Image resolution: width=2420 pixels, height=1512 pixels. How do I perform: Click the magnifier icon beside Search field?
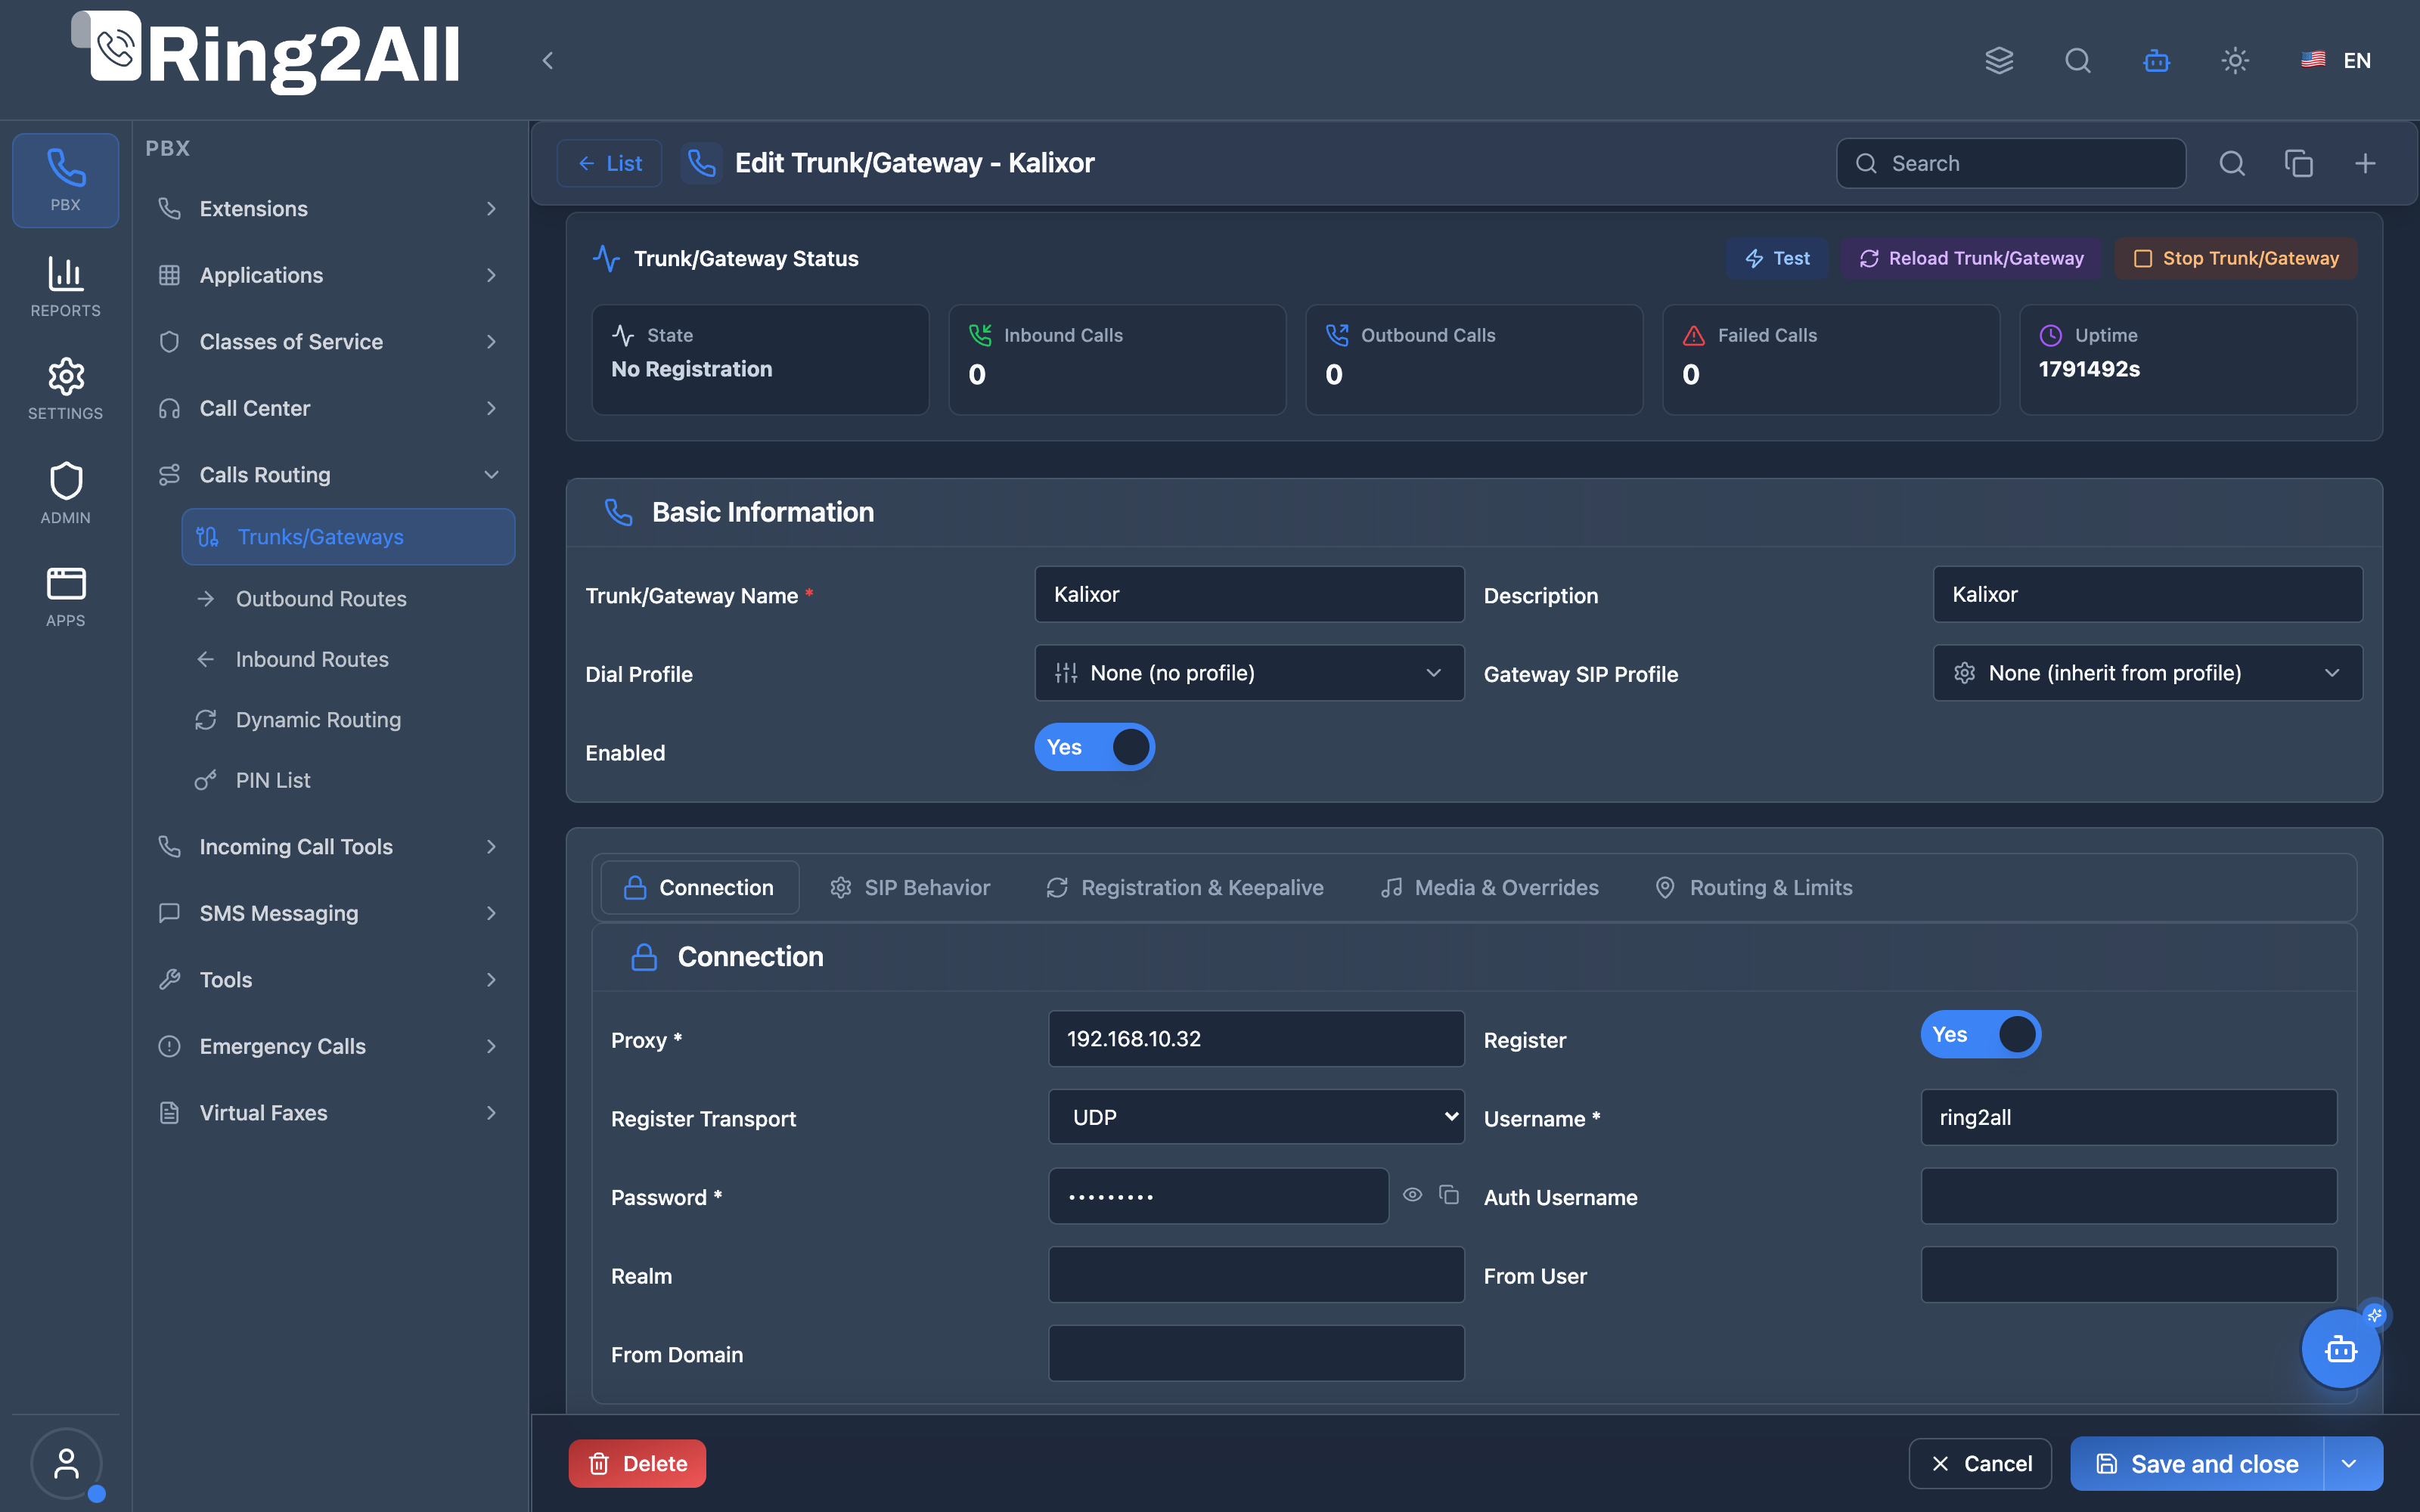(2232, 163)
